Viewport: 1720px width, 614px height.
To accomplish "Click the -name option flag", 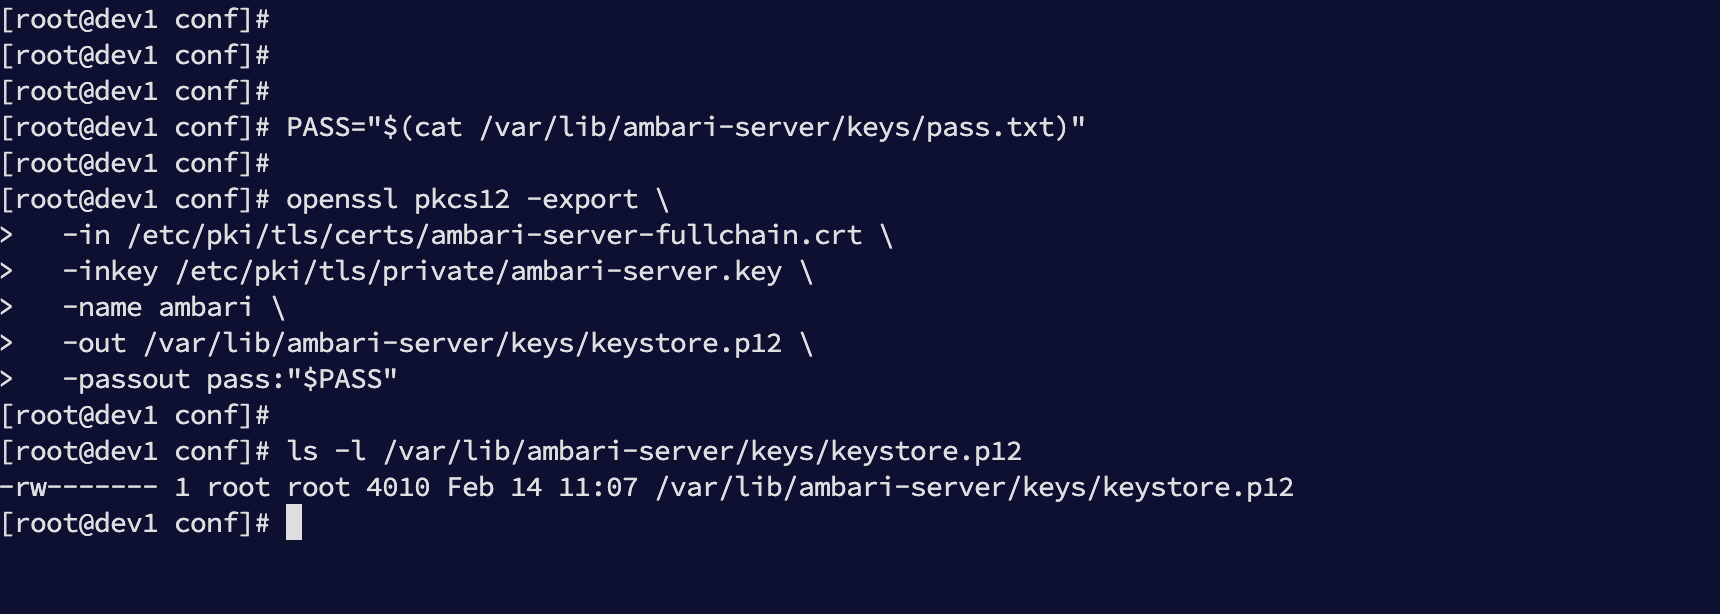I will coord(102,307).
